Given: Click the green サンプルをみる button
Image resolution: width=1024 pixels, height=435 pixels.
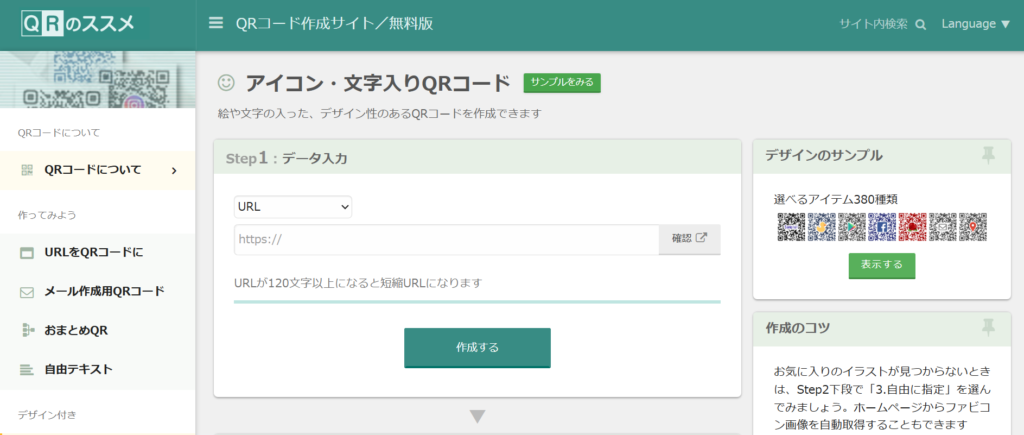Looking at the screenshot, I should (562, 83).
